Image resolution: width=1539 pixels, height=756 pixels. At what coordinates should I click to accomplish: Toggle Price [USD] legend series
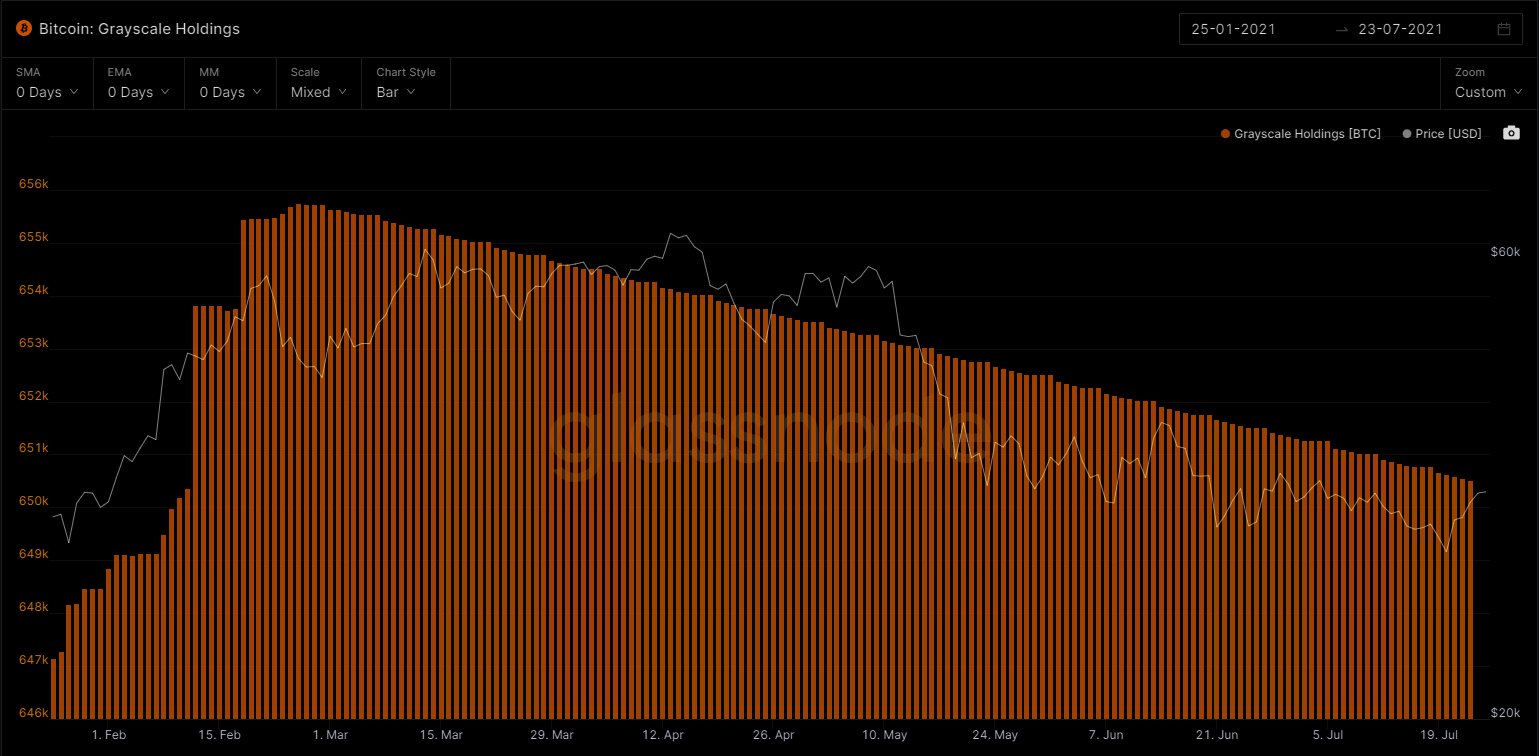1442,134
